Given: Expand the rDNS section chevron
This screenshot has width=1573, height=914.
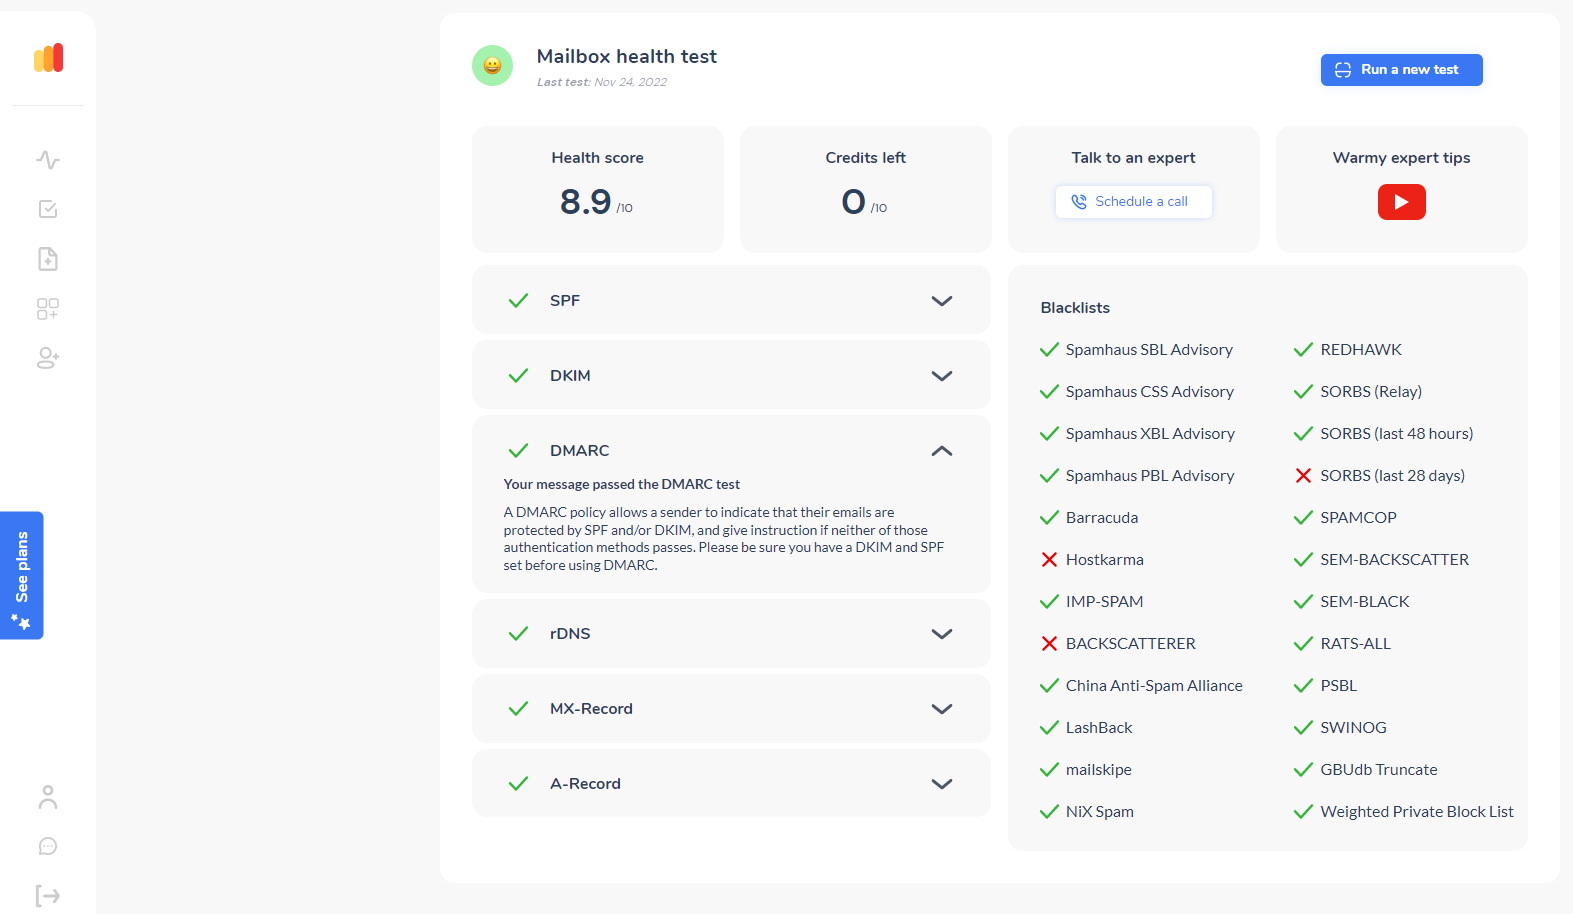Looking at the screenshot, I should [942, 633].
